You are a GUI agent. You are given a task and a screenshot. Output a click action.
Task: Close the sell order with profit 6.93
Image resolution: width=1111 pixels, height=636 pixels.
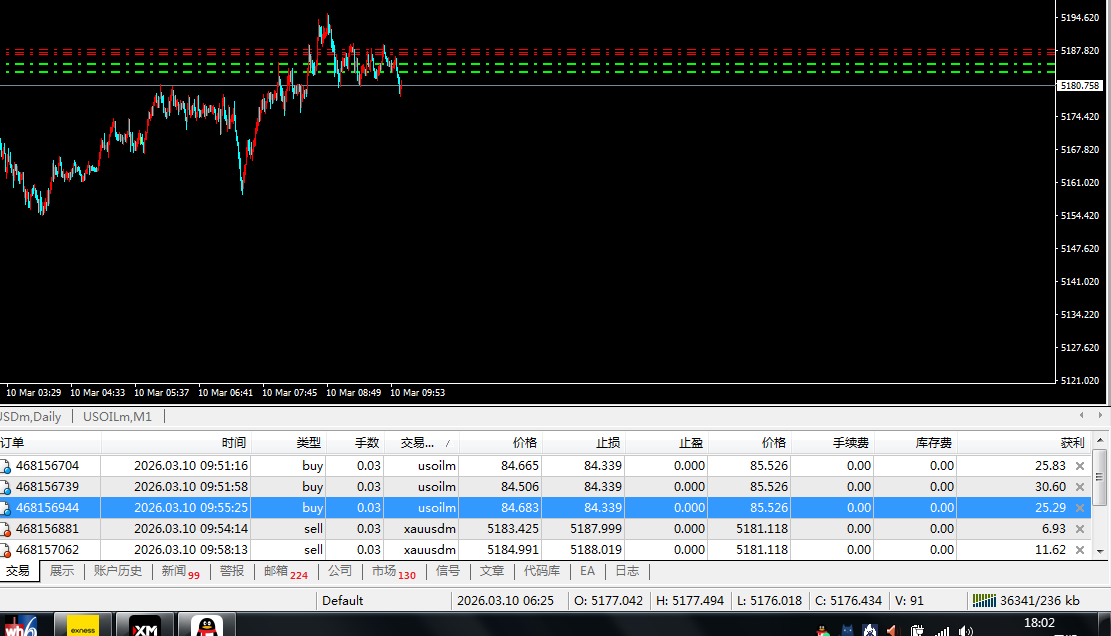click(x=1079, y=529)
